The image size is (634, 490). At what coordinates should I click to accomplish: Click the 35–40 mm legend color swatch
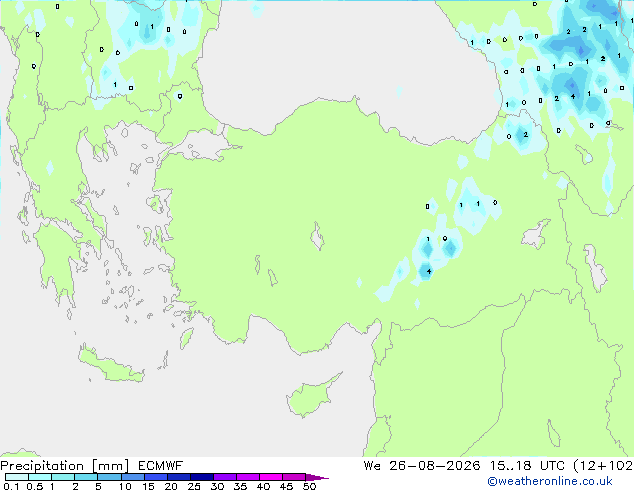coord(247,477)
